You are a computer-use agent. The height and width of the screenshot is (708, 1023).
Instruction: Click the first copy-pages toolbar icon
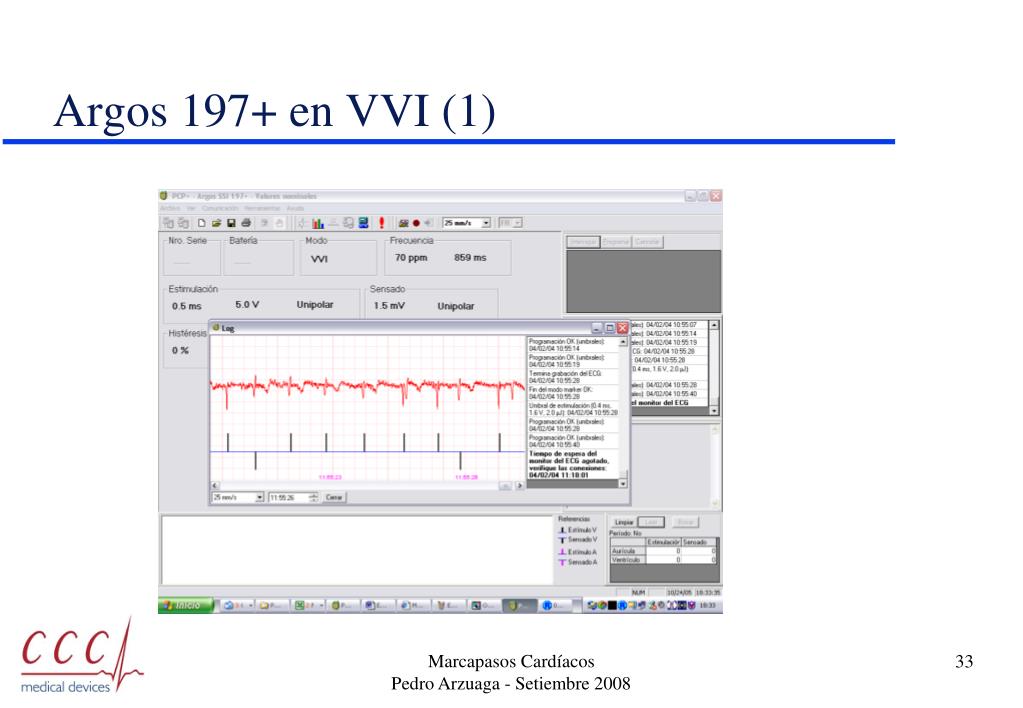pyautogui.click(x=168, y=223)
